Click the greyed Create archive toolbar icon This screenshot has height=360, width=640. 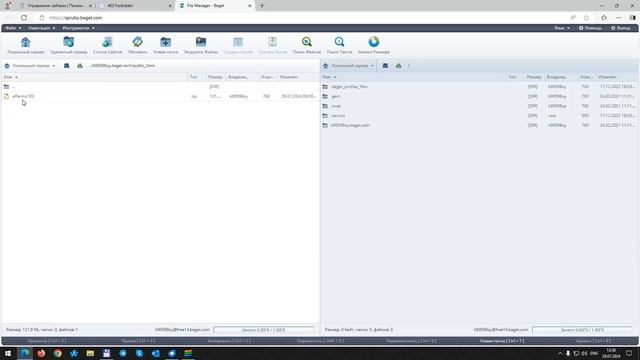tap(238, 42)
